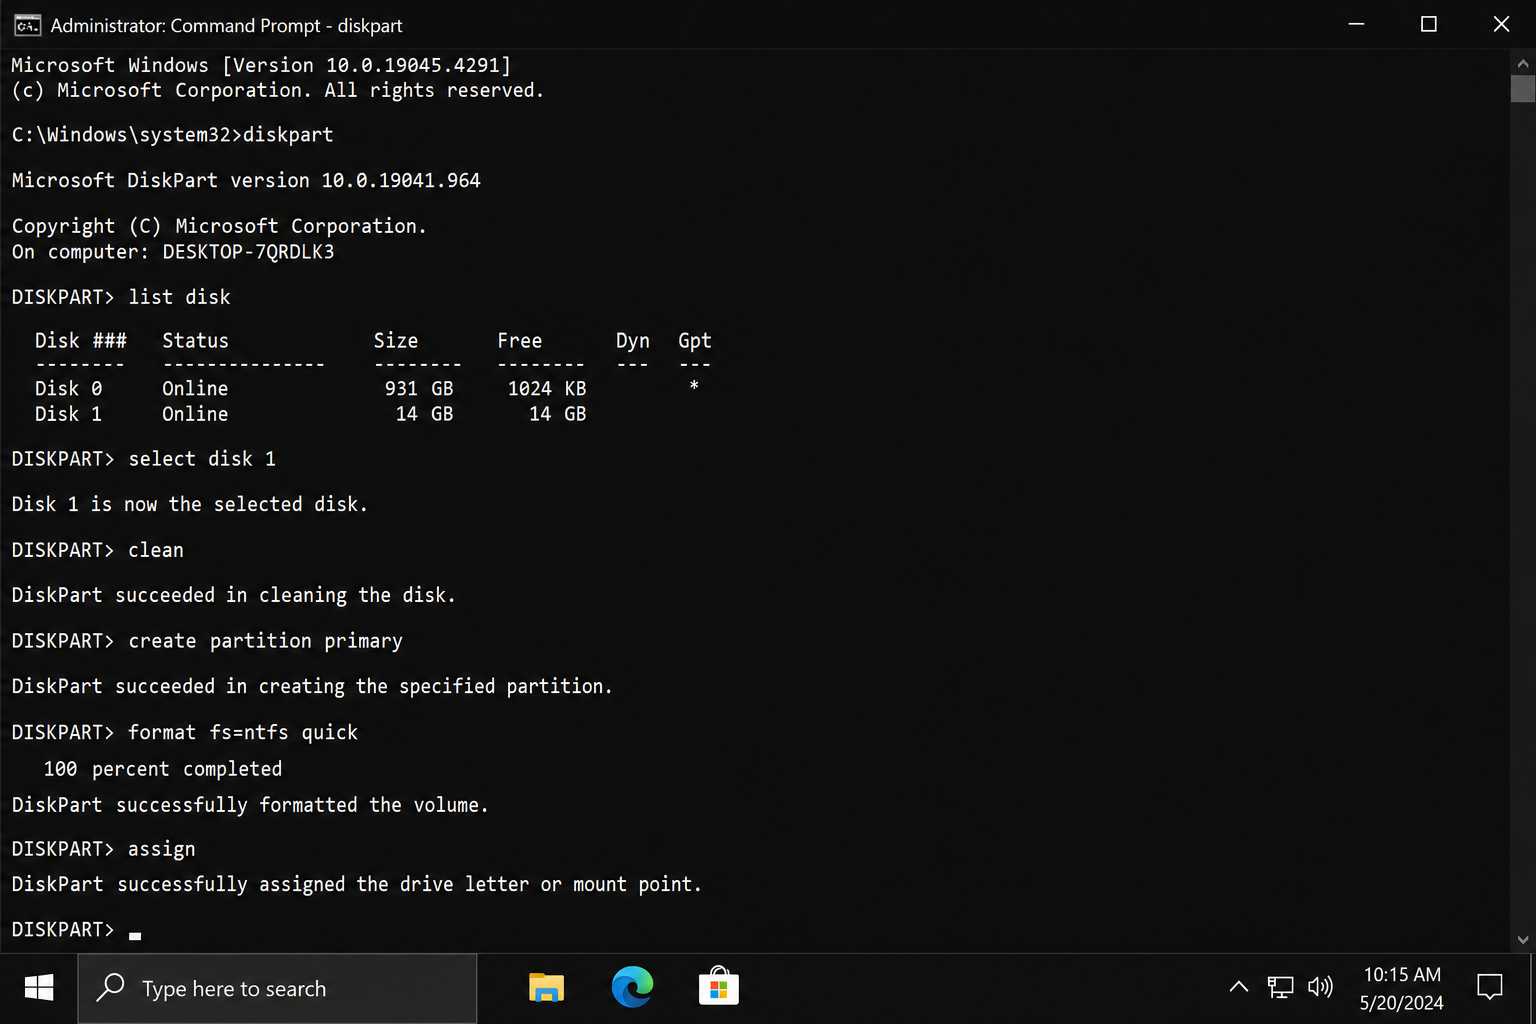This screenshot has height=1024, width=1536.
Task: Click the Gpt asterisk for Disk 0
Action: [694, 387]
